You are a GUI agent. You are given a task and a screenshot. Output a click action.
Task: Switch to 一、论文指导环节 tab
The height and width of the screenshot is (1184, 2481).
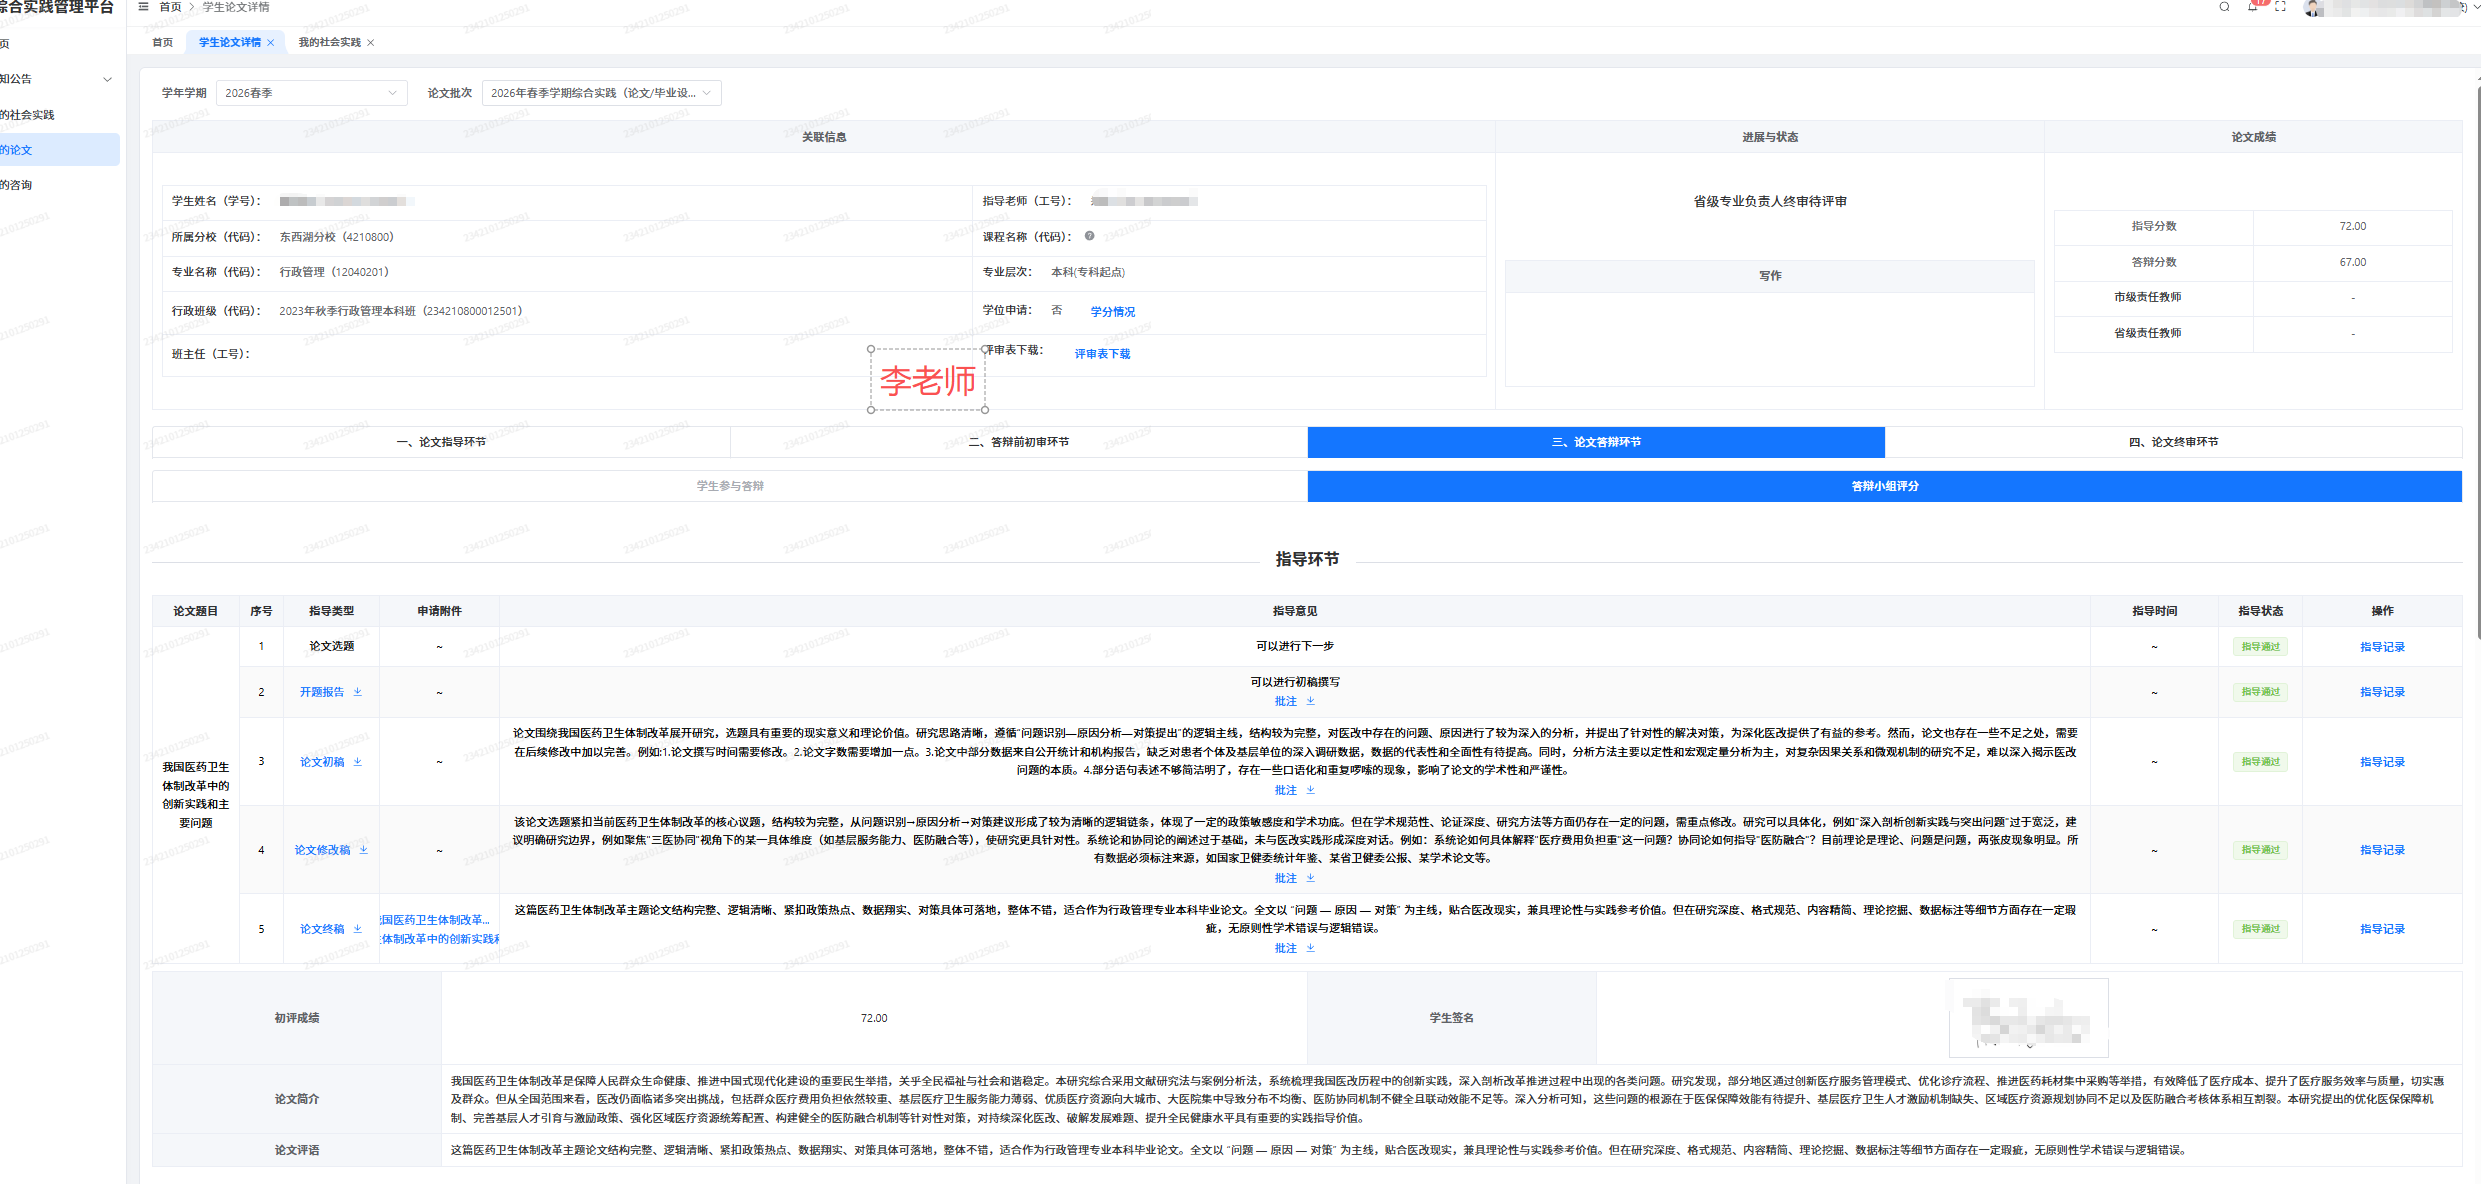(441, 442)
